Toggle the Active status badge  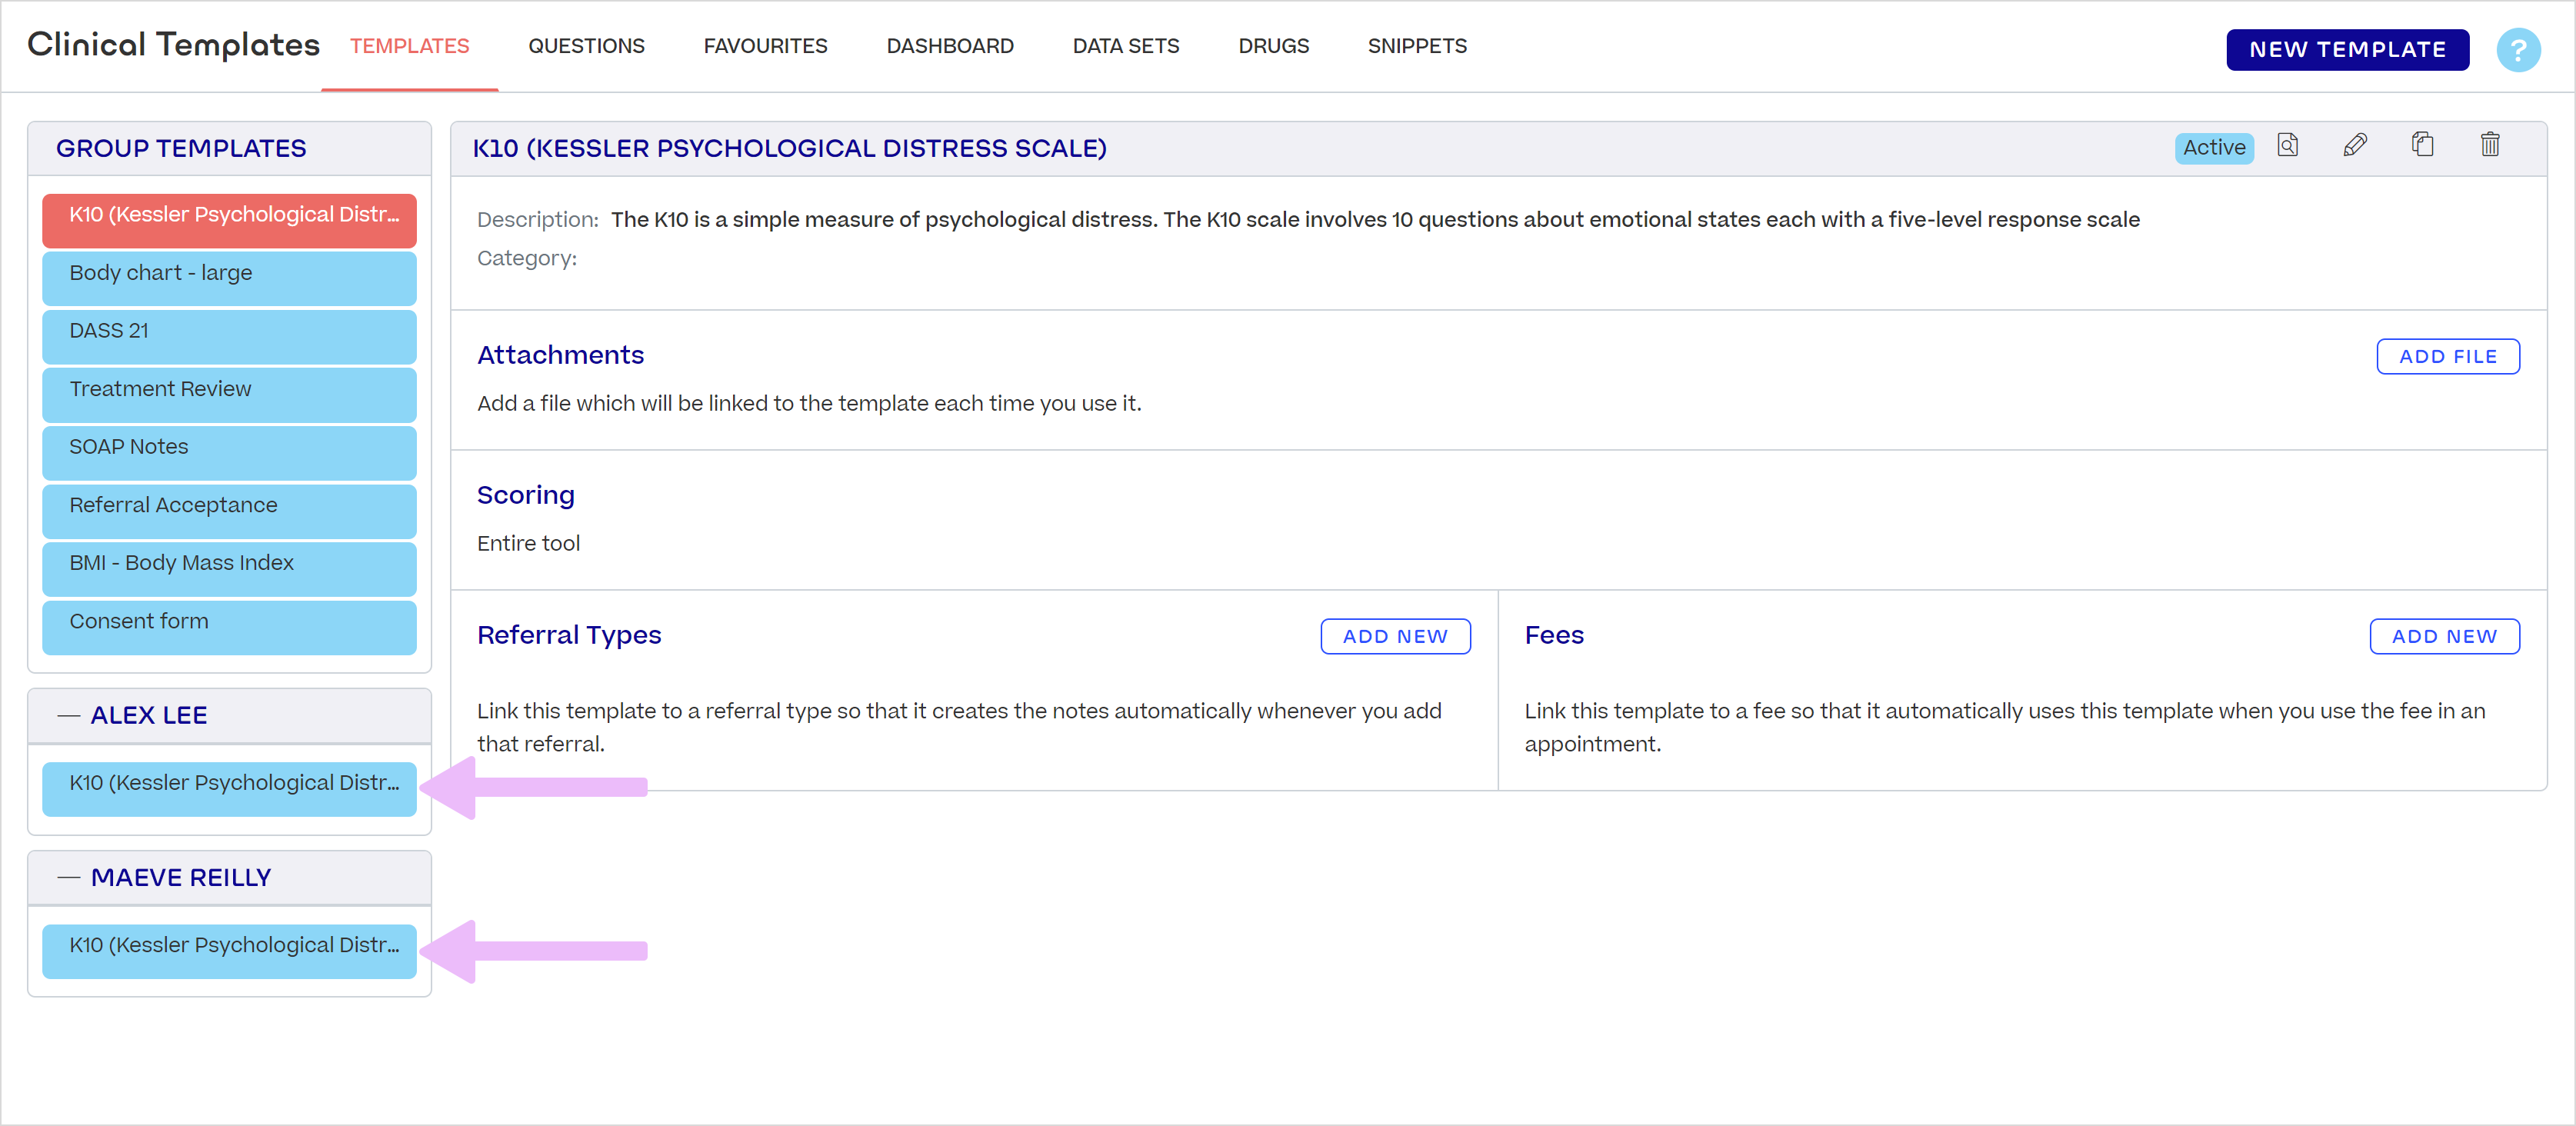tap(2213, 147)
